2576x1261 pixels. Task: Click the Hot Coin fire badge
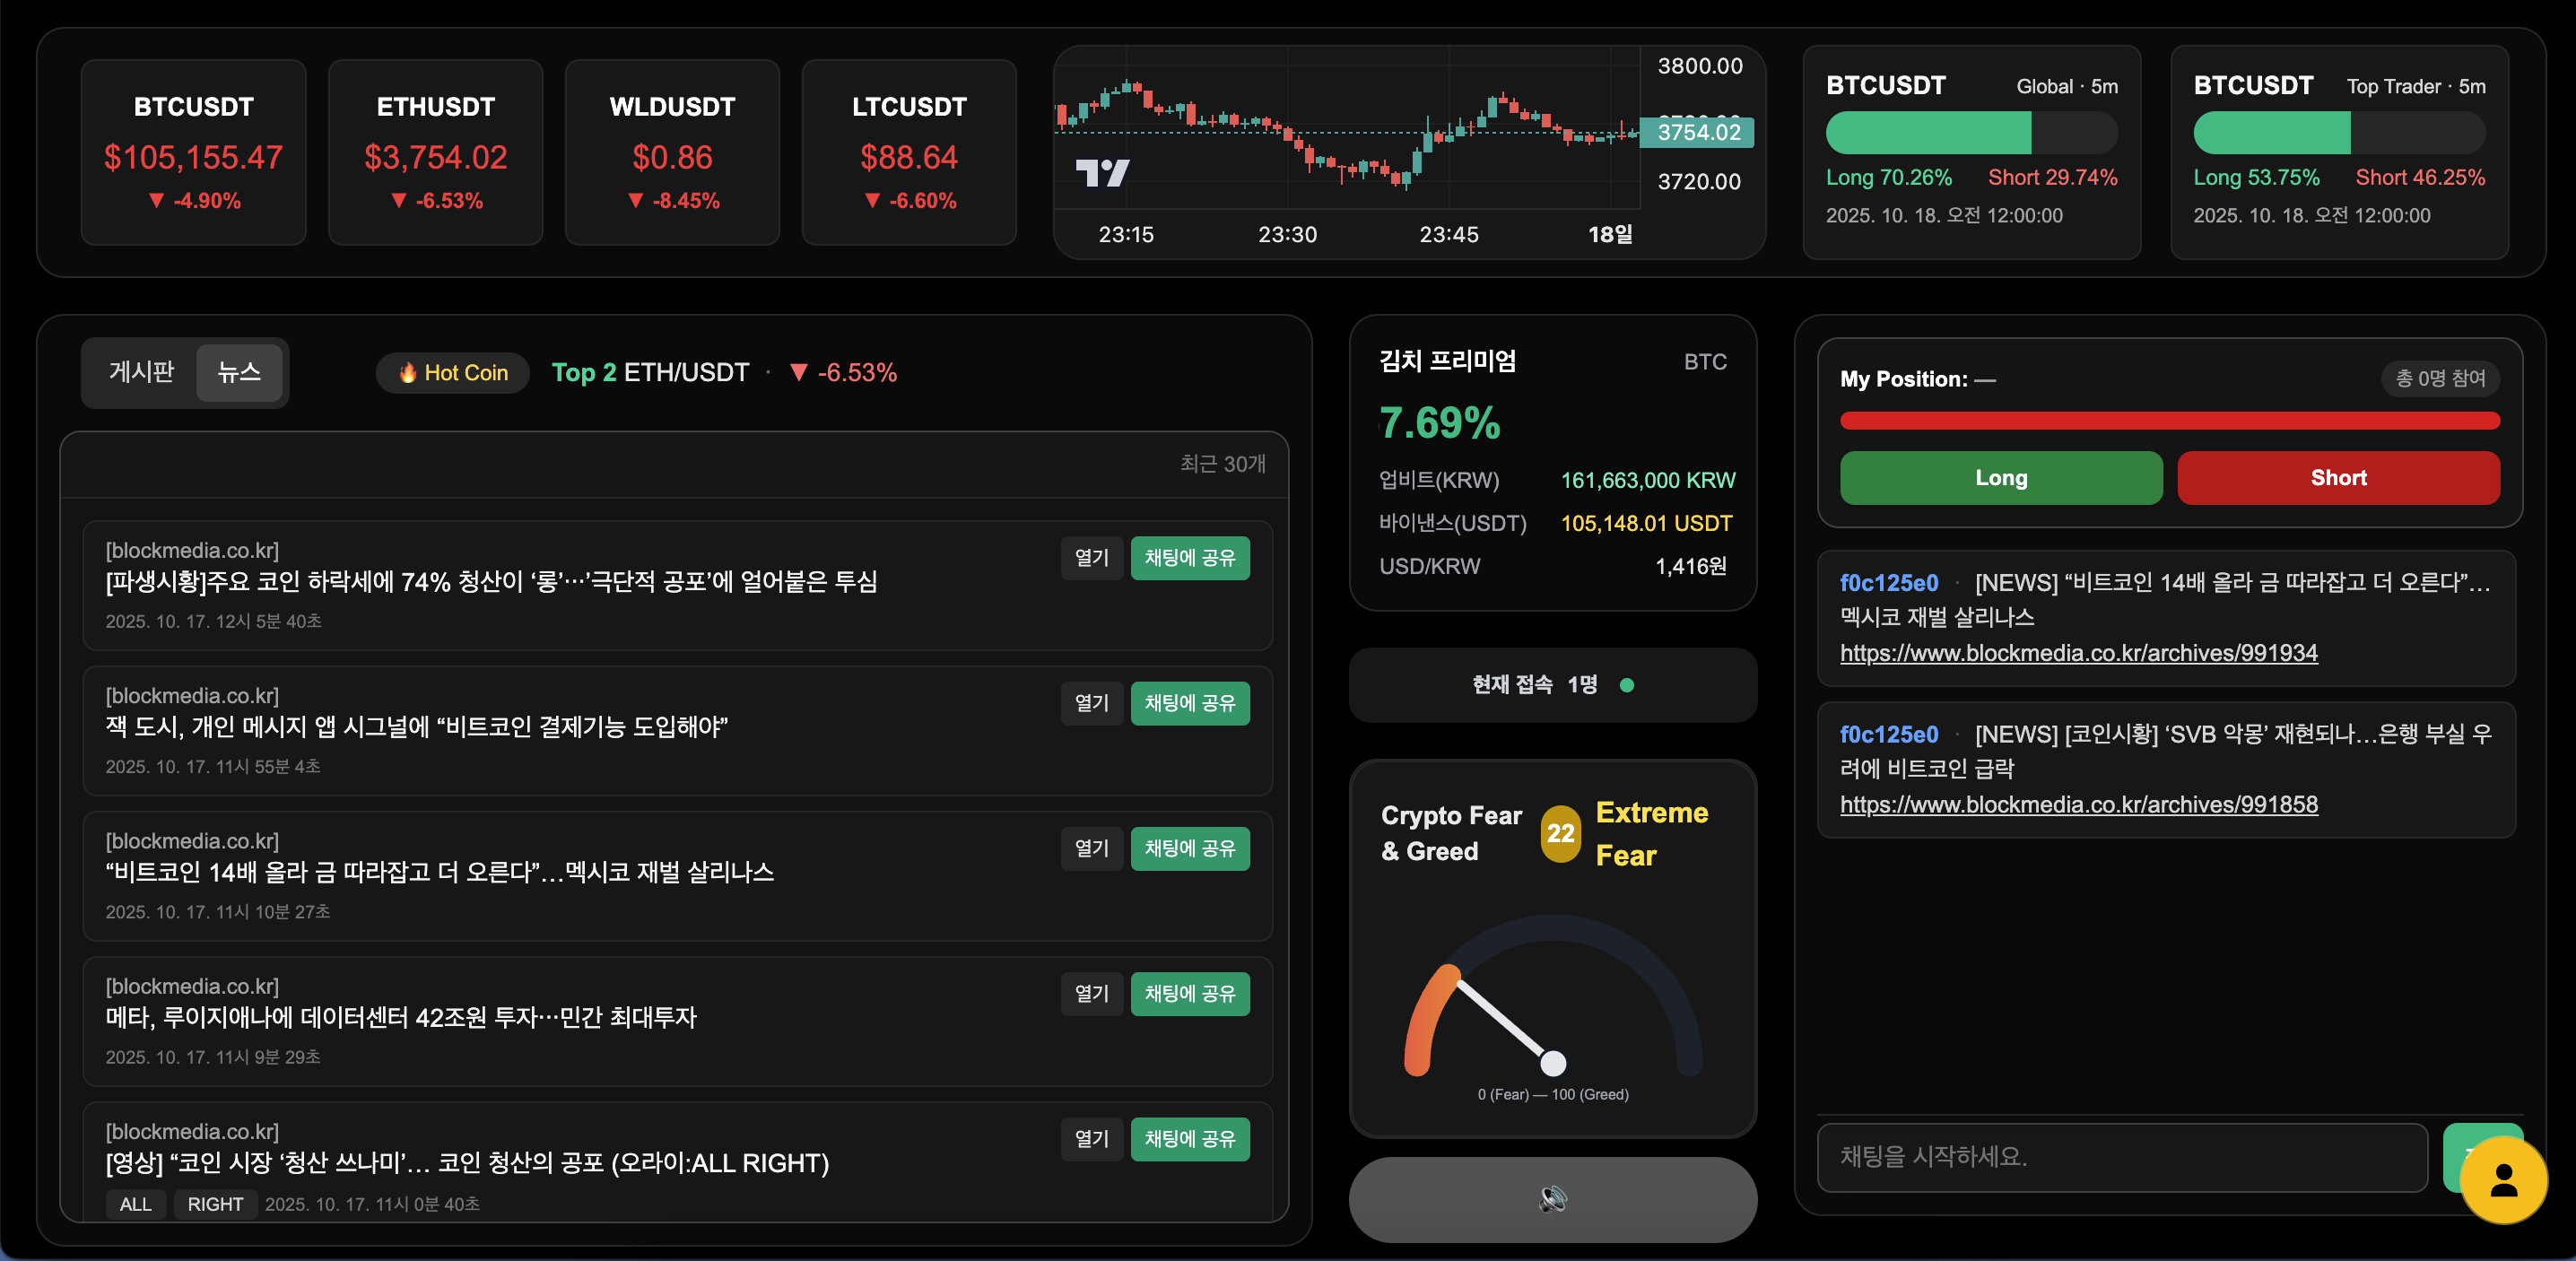pos(453,373)
